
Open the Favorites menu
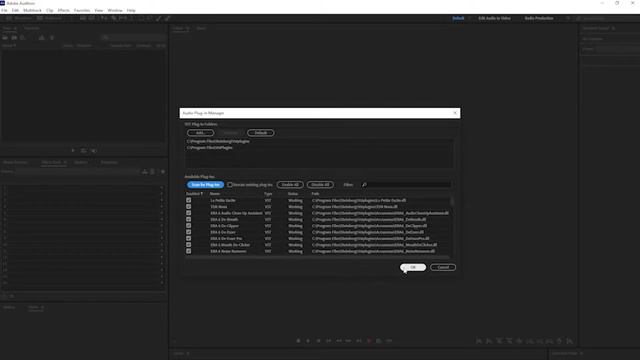82,10
